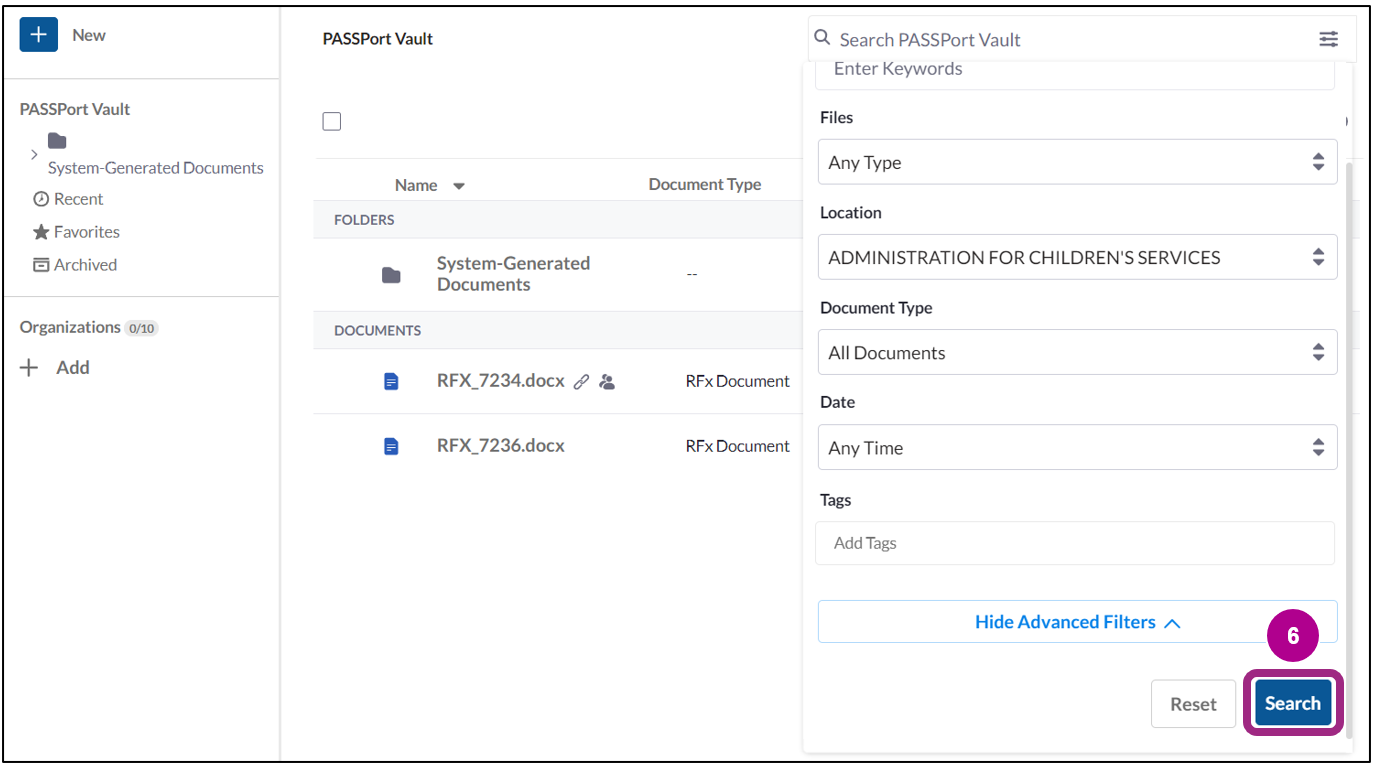The height and width of the screenshot is (766, 1375).
Task: Open the advanced filters icon beside search bar
Action: [x=1328, y=39]
